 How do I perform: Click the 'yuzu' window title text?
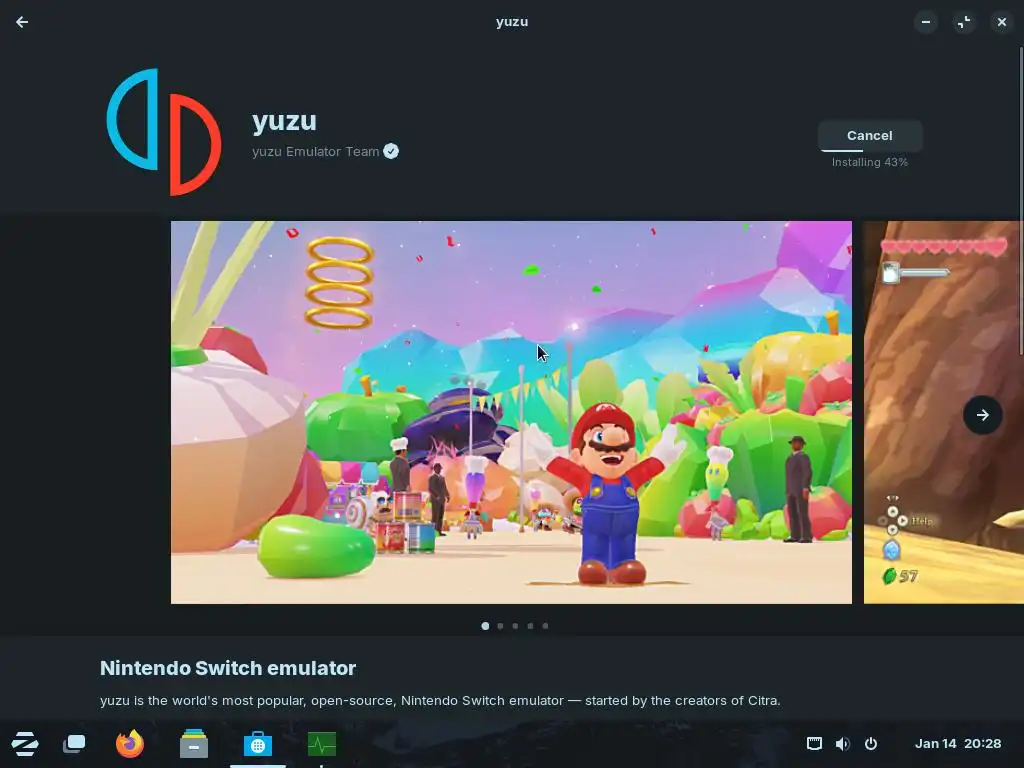[x=511, y=22]
